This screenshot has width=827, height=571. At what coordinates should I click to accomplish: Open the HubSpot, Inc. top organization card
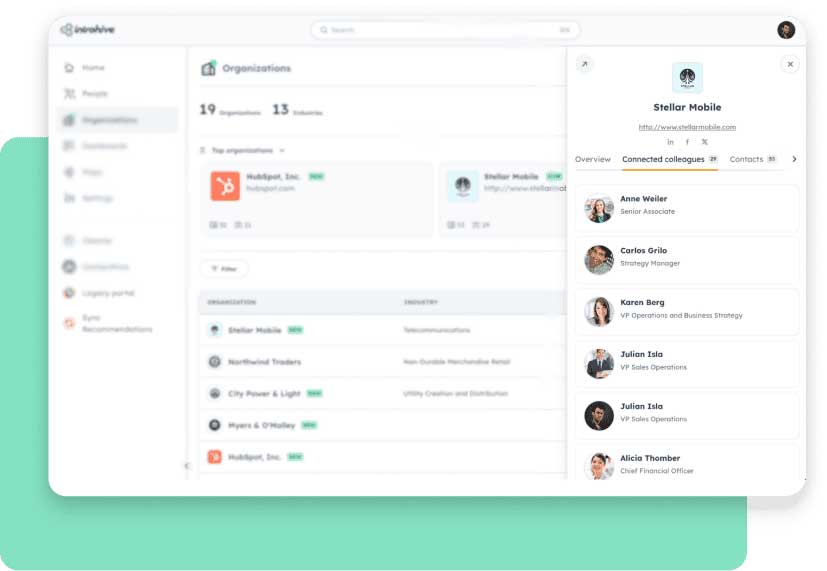point(316,199)
